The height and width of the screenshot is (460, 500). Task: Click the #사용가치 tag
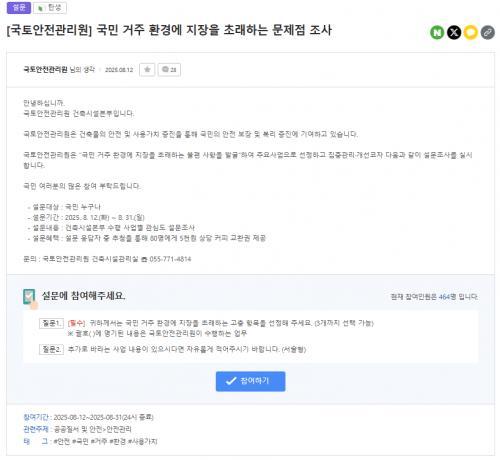pyautogui.click(x=142, y=441)
